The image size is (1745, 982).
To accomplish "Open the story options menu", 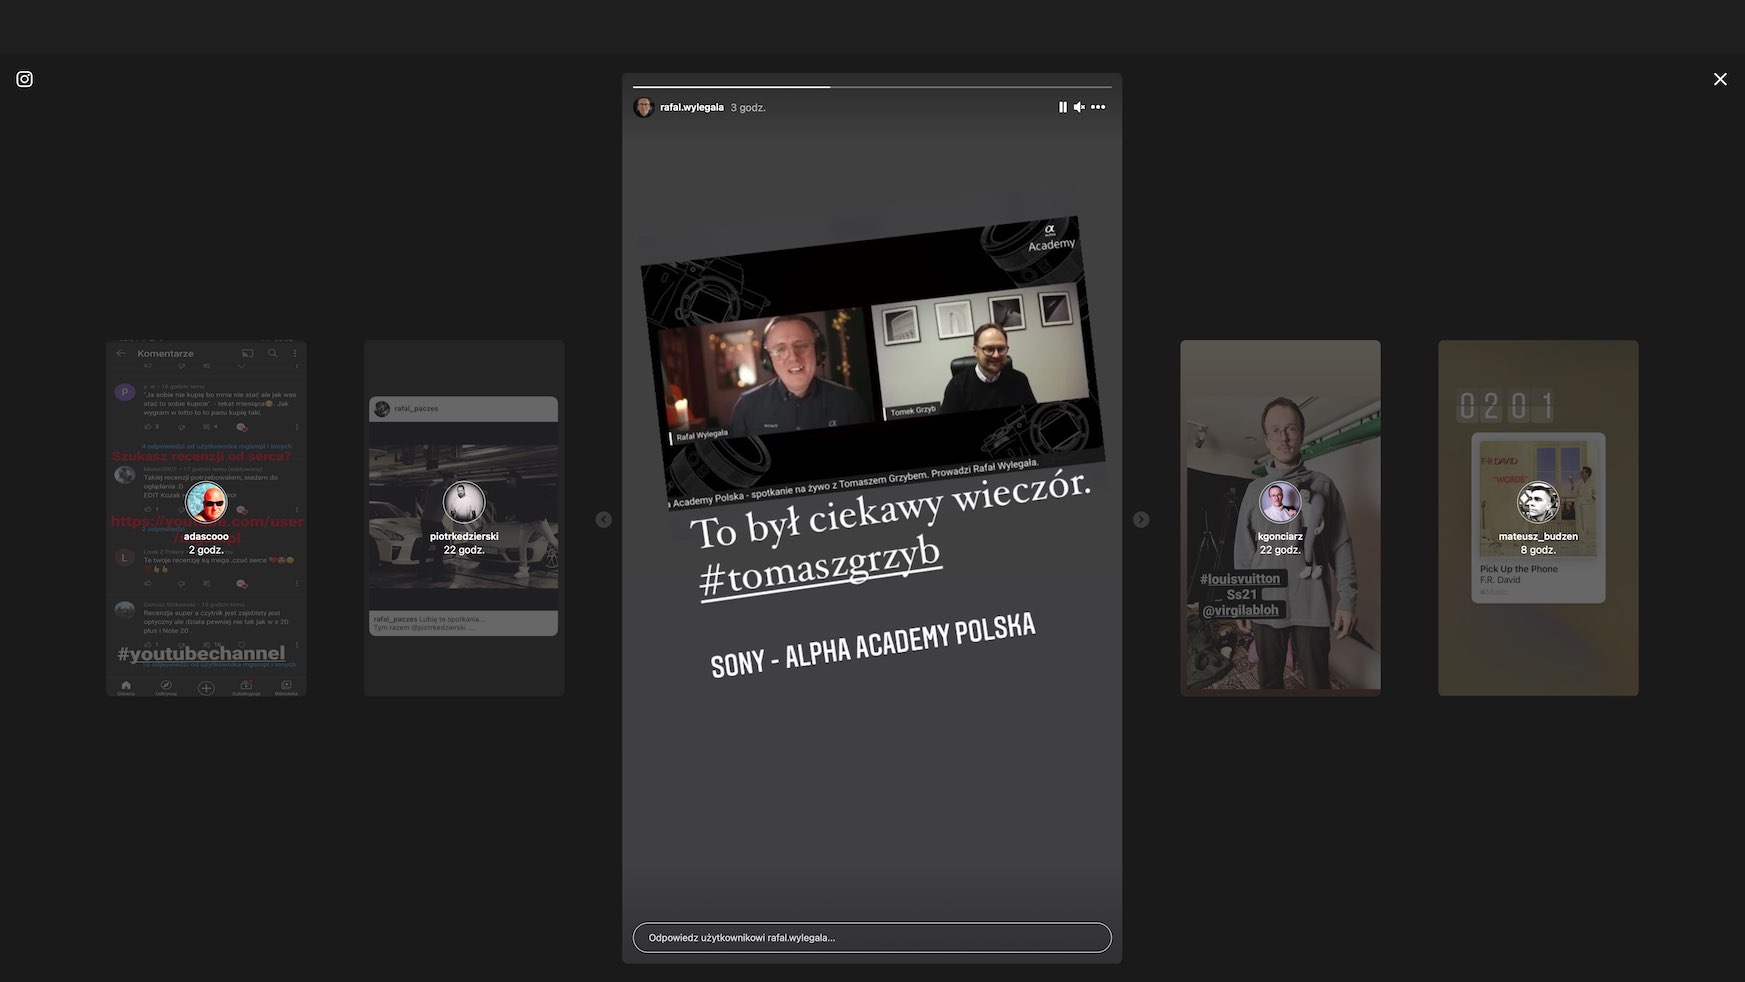I will pos(1098,107).
